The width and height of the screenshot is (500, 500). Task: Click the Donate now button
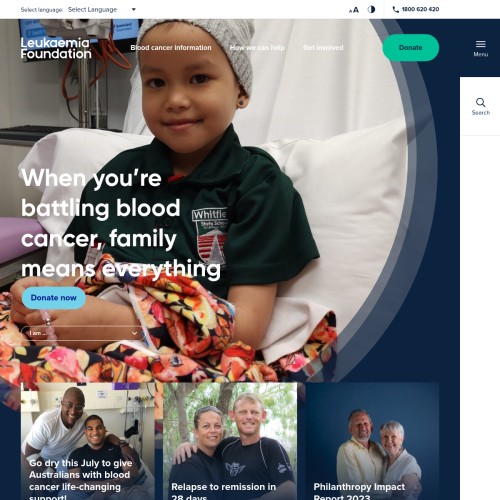click(x=54, y=298)
